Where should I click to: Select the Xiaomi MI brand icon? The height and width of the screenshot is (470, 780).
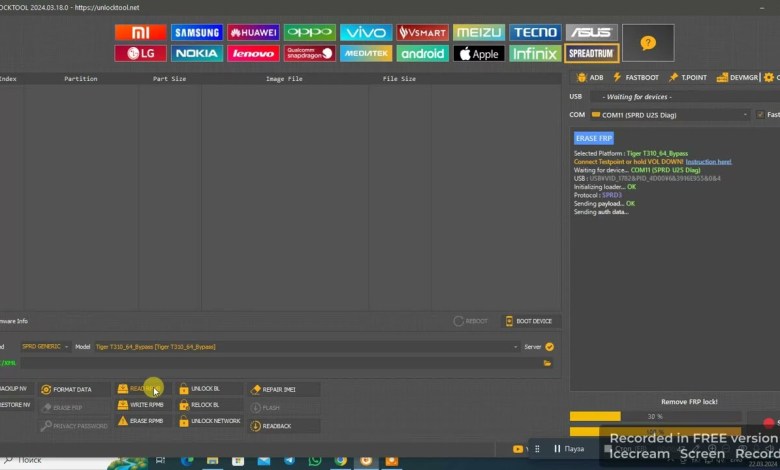tap(140, 32)
